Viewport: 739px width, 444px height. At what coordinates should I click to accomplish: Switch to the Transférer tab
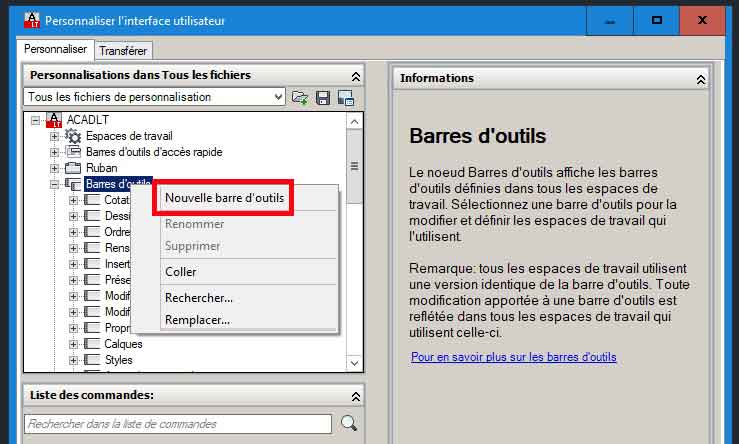pyautogui.click(x=123, y=50)
